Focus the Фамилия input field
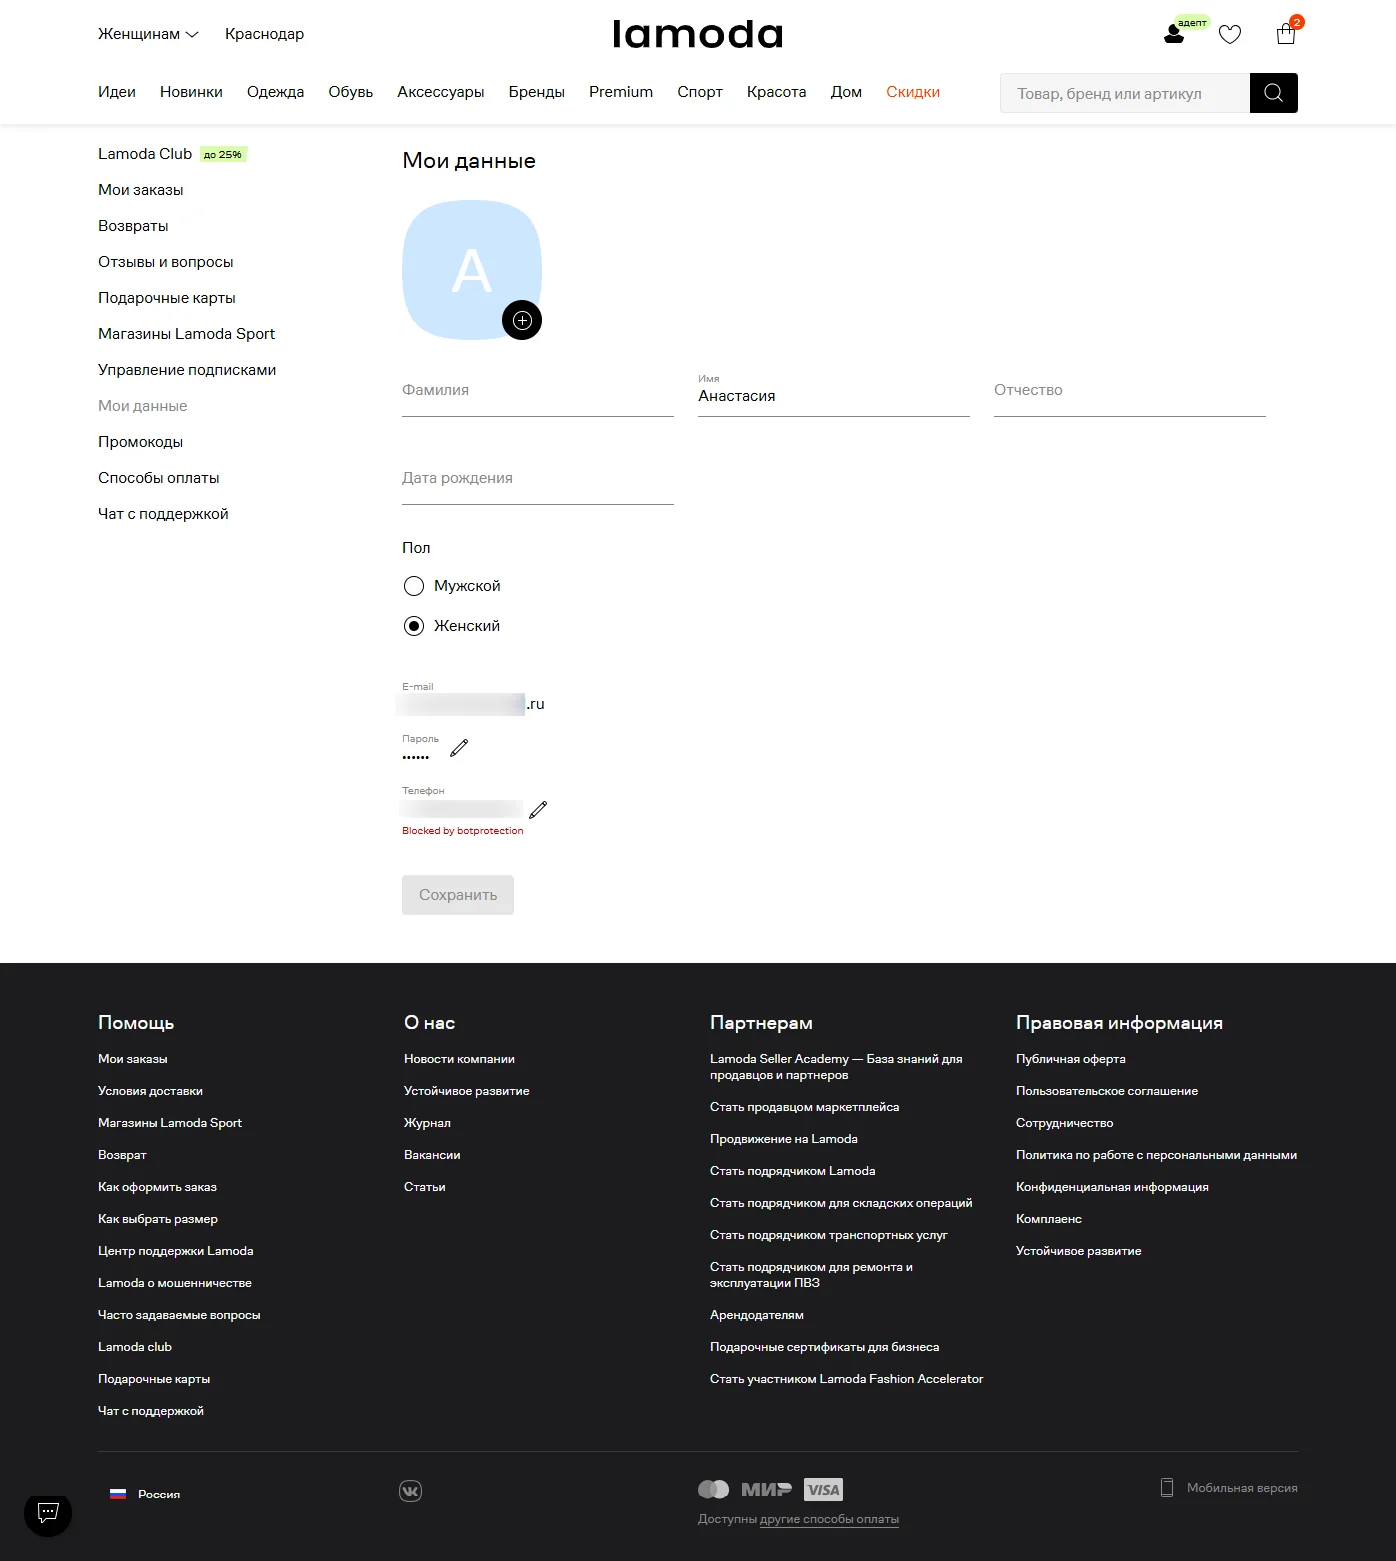The image size is (1396, 1561). click(x=538, y=392)
